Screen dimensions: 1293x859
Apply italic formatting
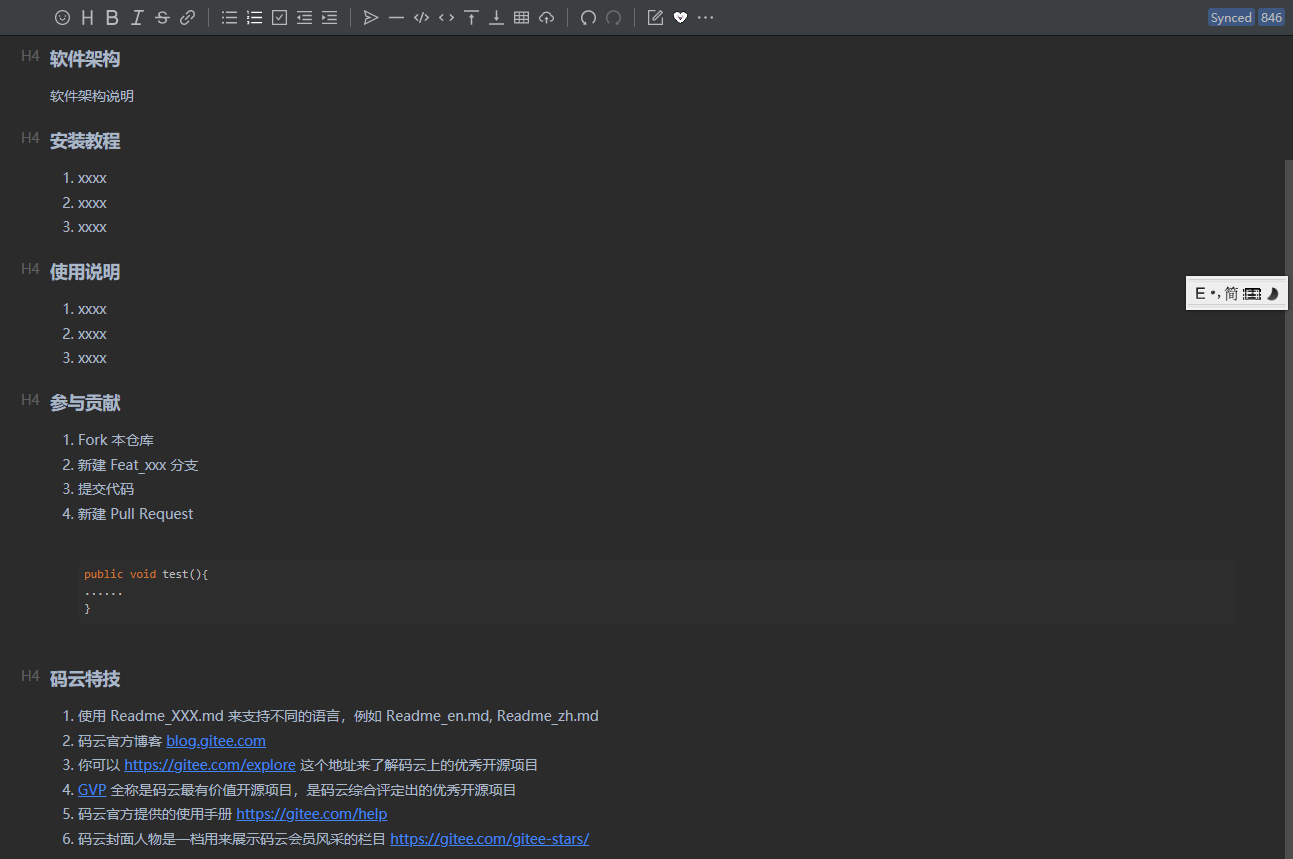pos(137,17)
